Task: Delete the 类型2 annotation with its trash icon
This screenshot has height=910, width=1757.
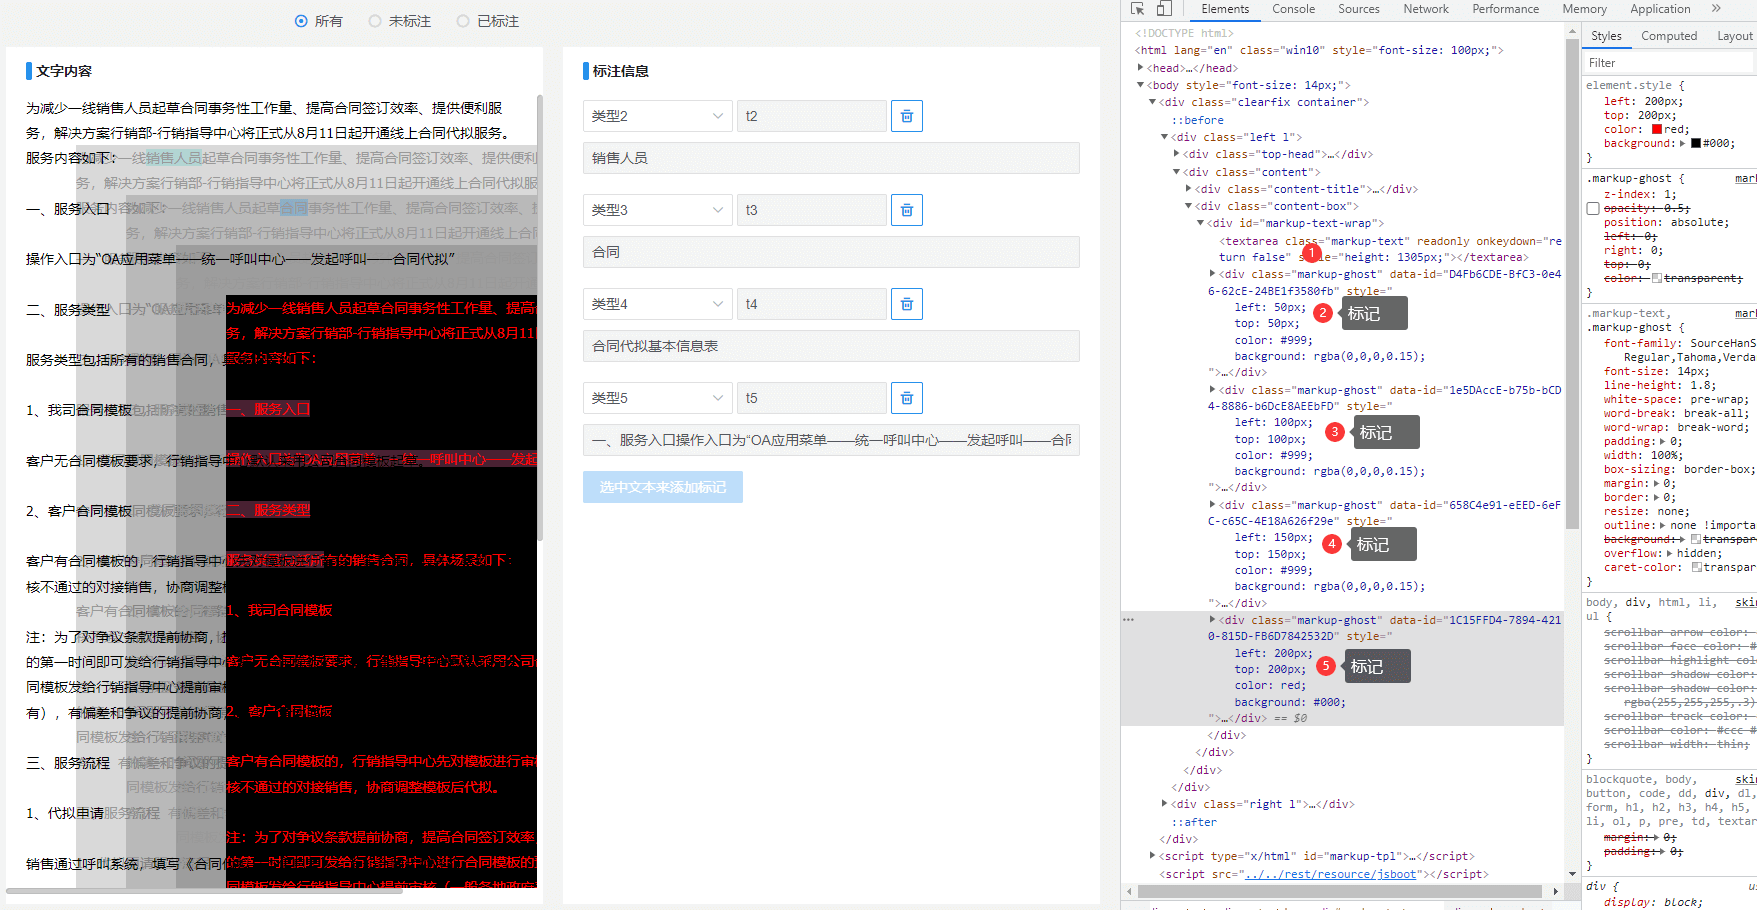Action: (907, 116)
